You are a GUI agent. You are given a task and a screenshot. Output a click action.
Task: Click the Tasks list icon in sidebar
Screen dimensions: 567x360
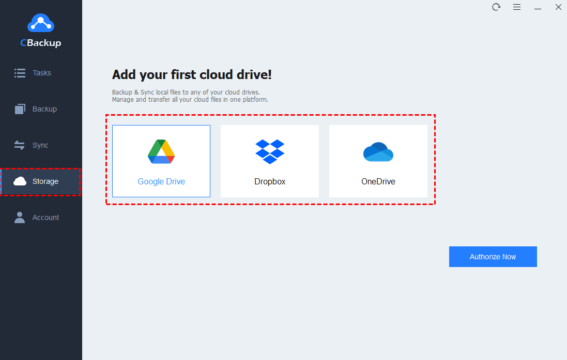[20, 73]
